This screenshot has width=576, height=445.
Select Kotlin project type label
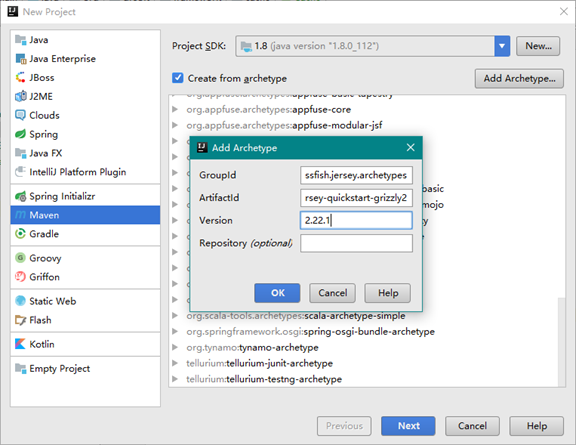pos(42,344)
